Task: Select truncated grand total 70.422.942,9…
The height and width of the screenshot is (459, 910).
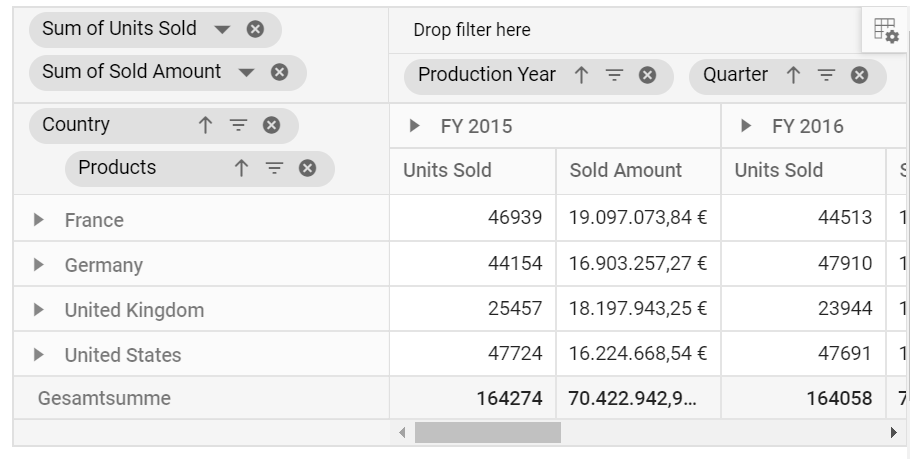Action: tap(638, 398)
